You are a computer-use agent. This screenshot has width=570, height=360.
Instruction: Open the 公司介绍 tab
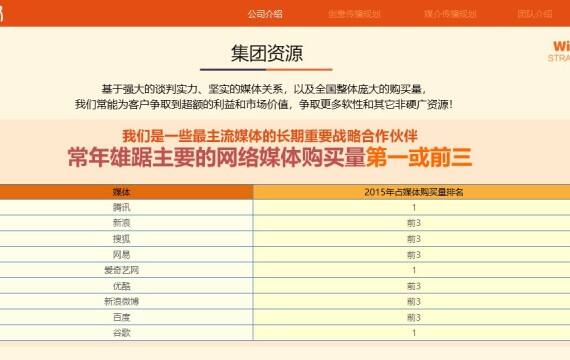265,14
